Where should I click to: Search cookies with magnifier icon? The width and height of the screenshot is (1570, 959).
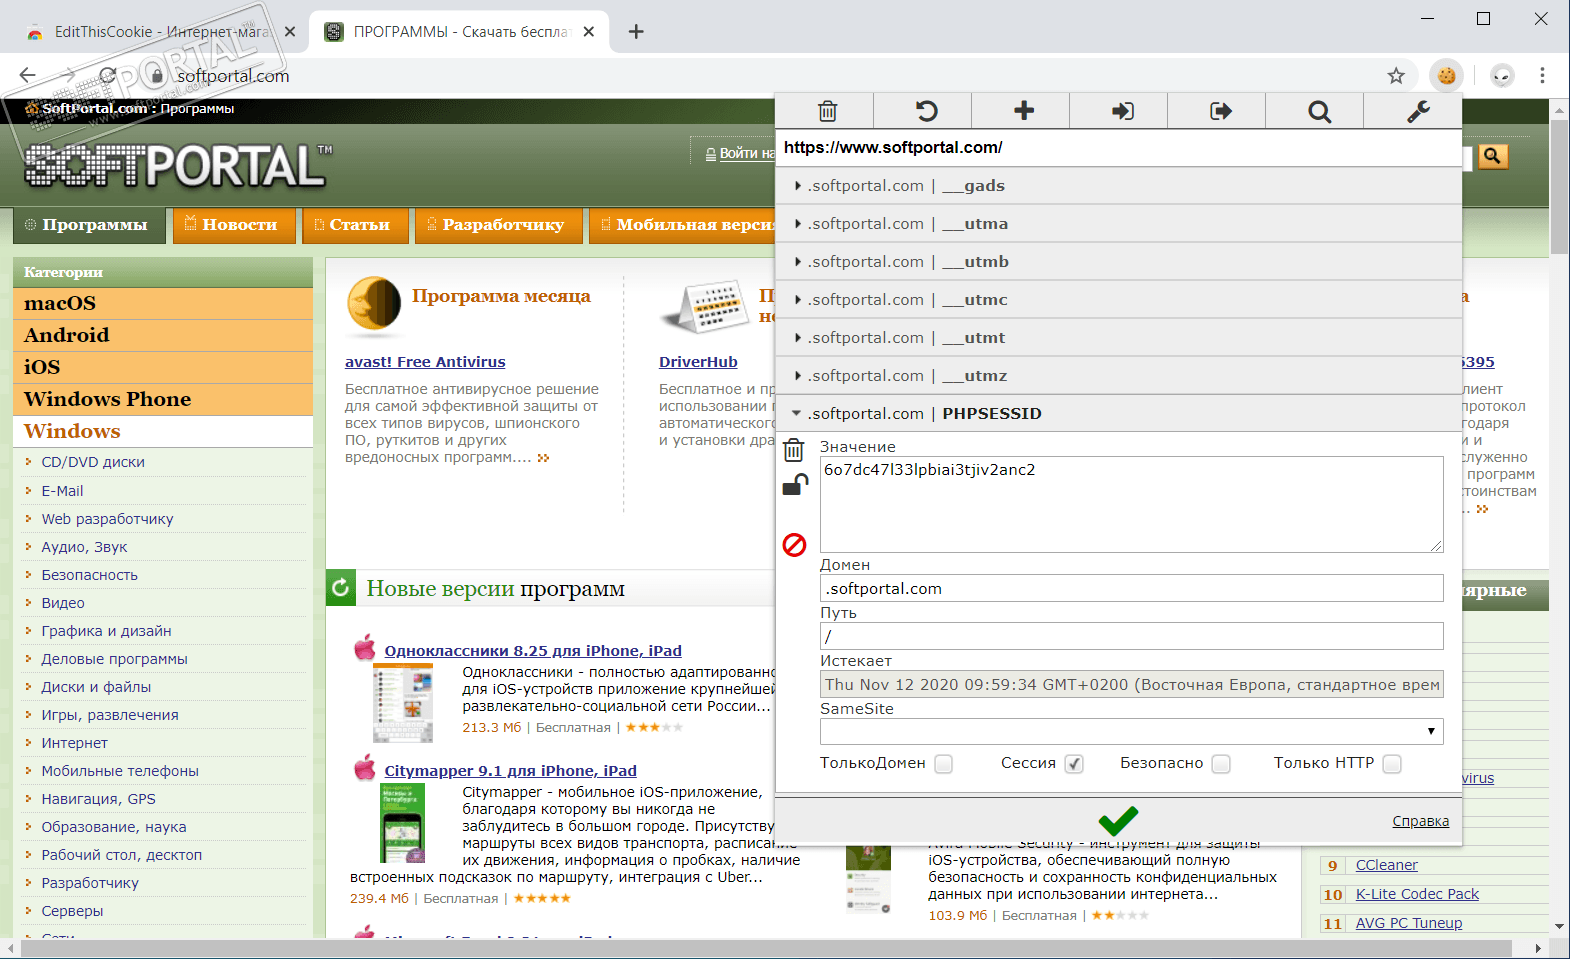point(1319,111)
